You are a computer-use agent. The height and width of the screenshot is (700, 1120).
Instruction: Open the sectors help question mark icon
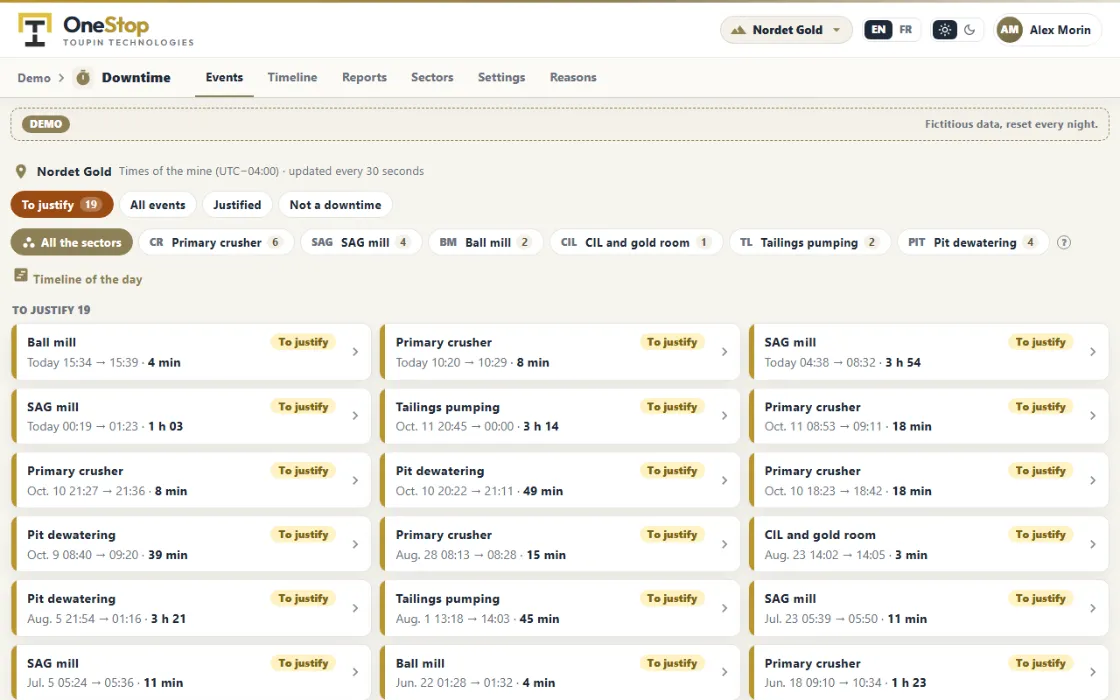click(x=1064, y=242)
